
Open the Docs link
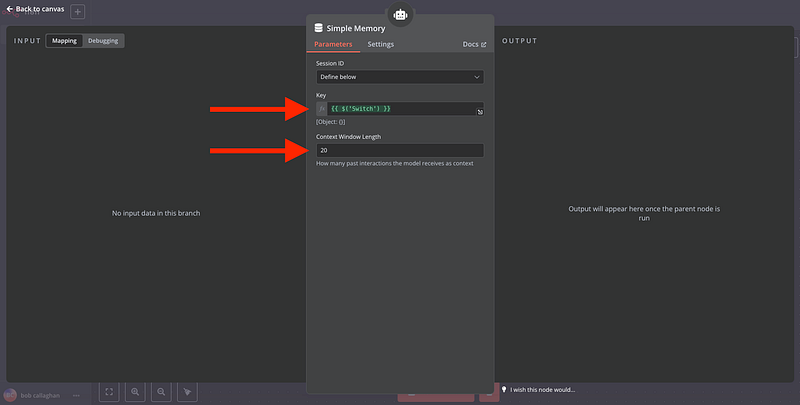[x=474, y=45]
